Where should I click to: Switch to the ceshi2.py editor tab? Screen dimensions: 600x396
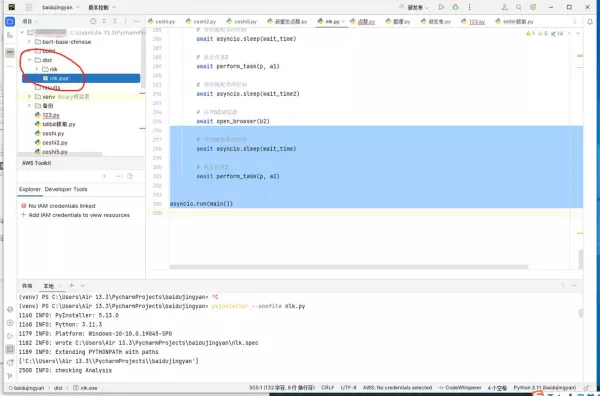[201, 21]
